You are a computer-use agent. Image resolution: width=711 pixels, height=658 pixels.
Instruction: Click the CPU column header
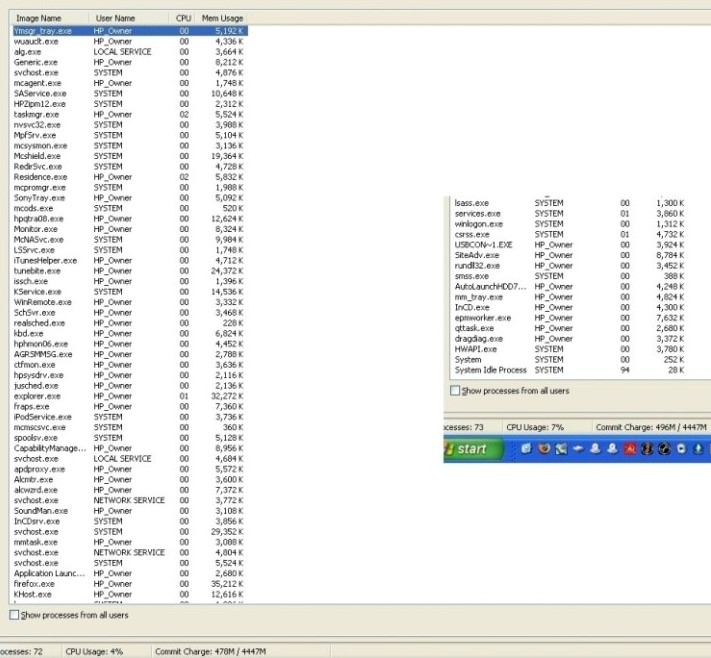(x=183, y=18)
